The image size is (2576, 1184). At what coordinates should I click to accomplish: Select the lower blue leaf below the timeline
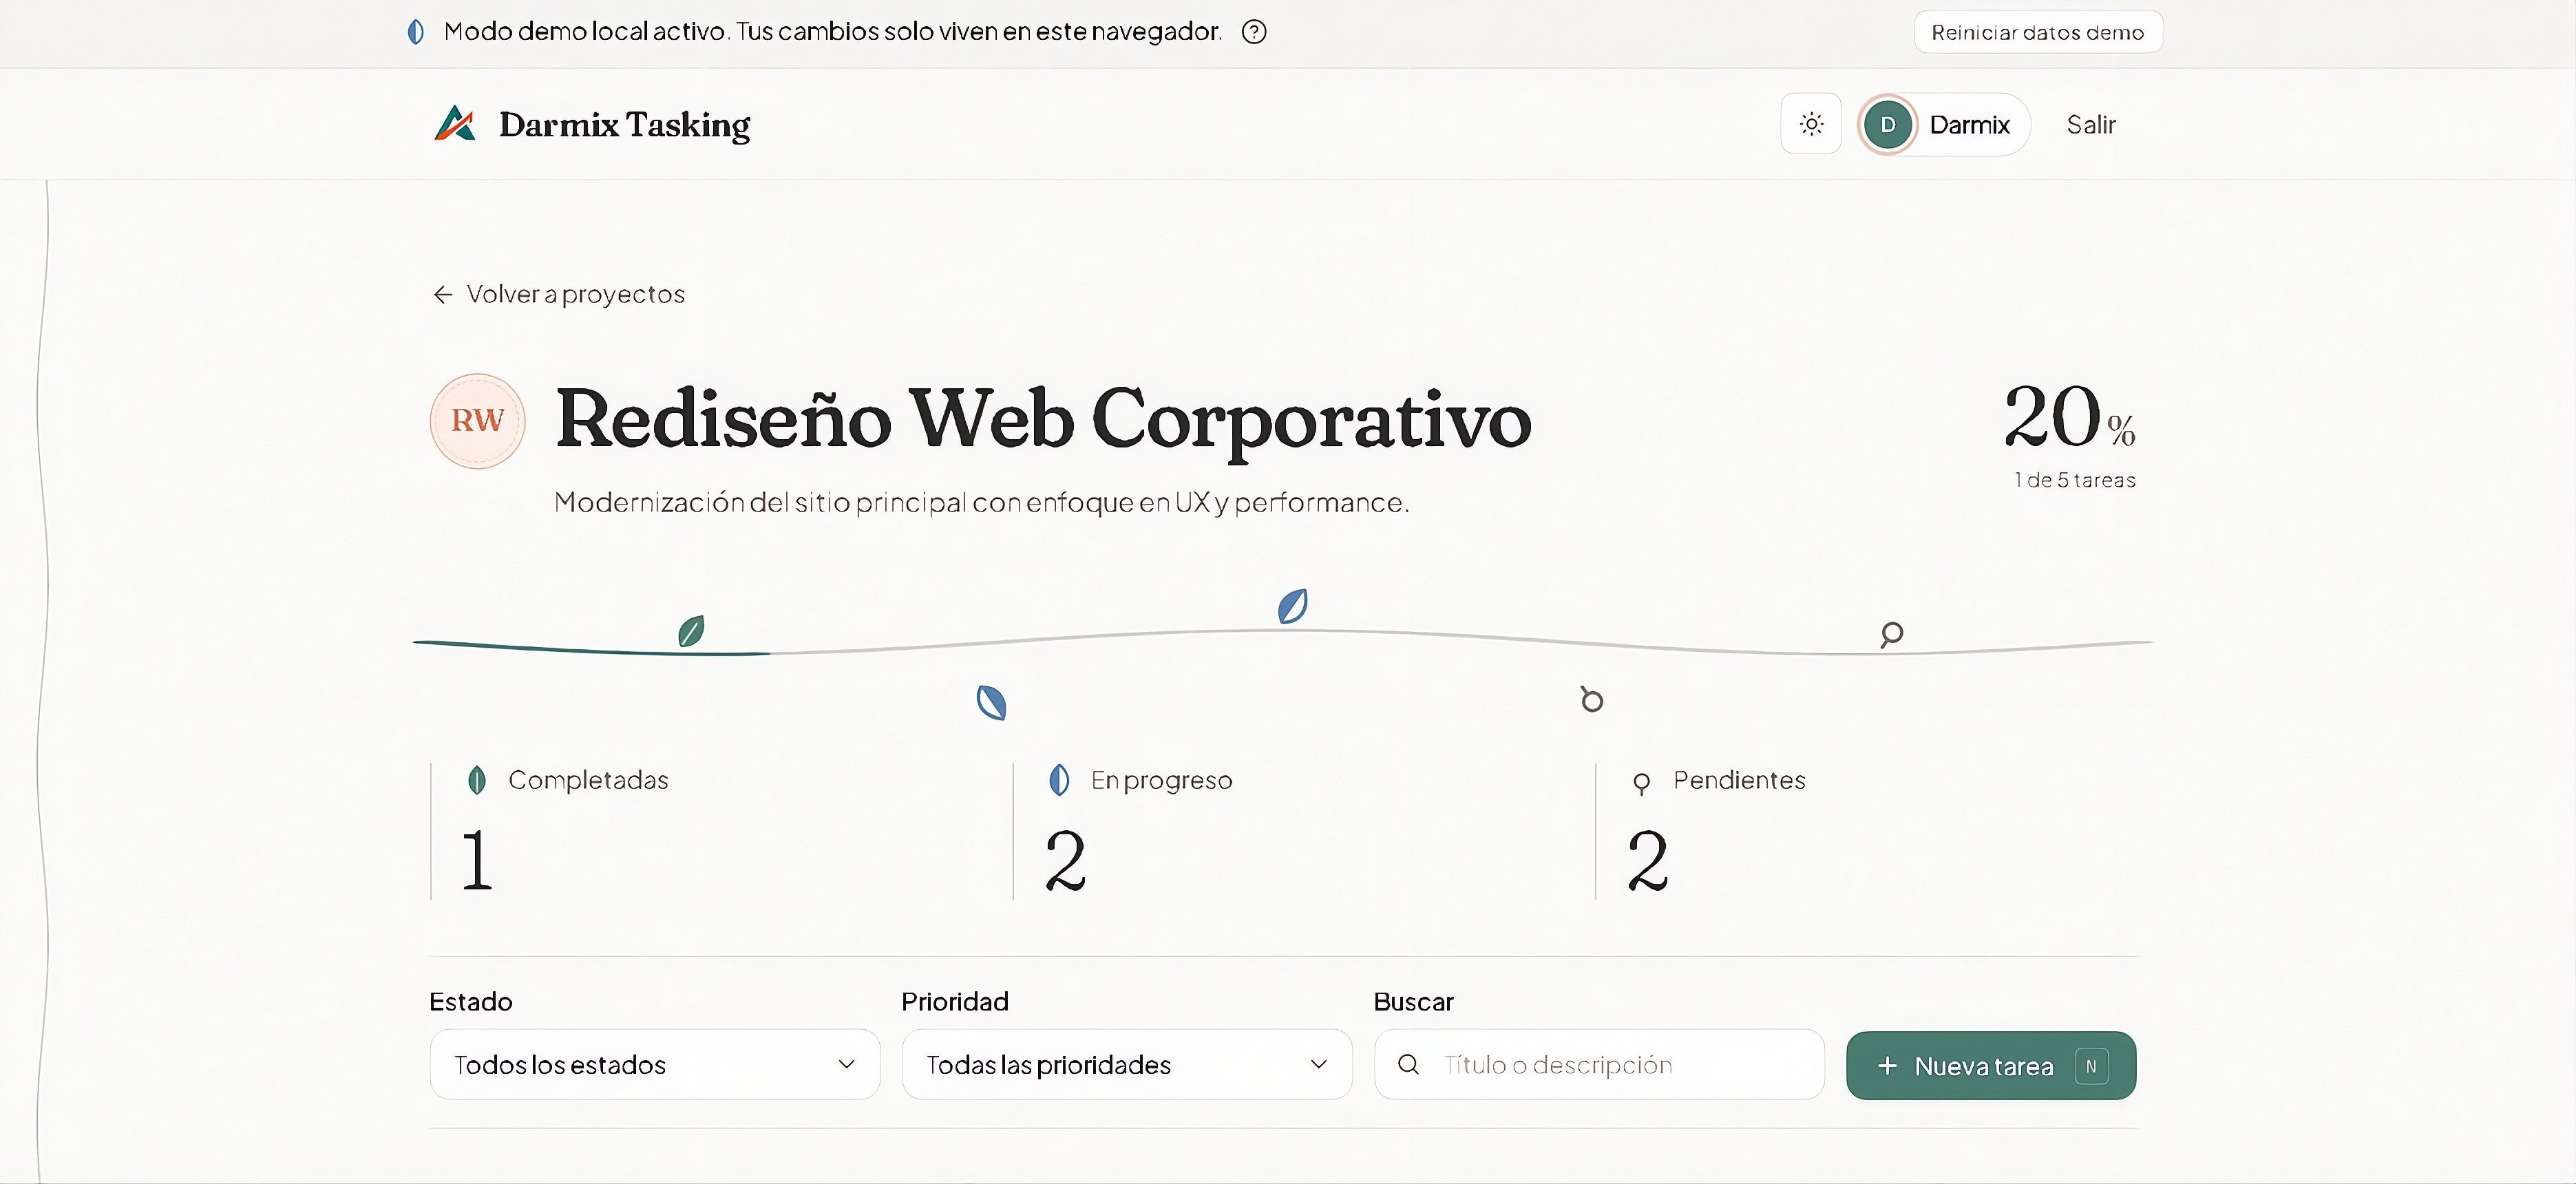tap(991, 703)
